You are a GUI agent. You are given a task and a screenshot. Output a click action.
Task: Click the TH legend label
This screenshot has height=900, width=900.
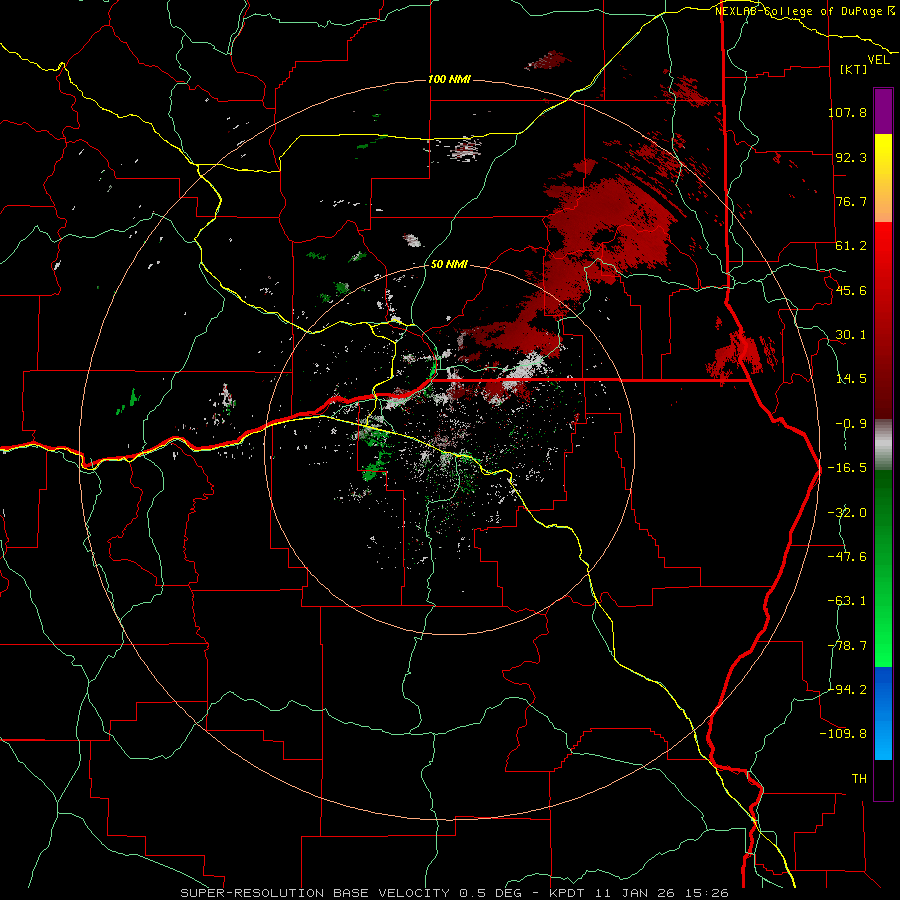[x=859, y=779]
